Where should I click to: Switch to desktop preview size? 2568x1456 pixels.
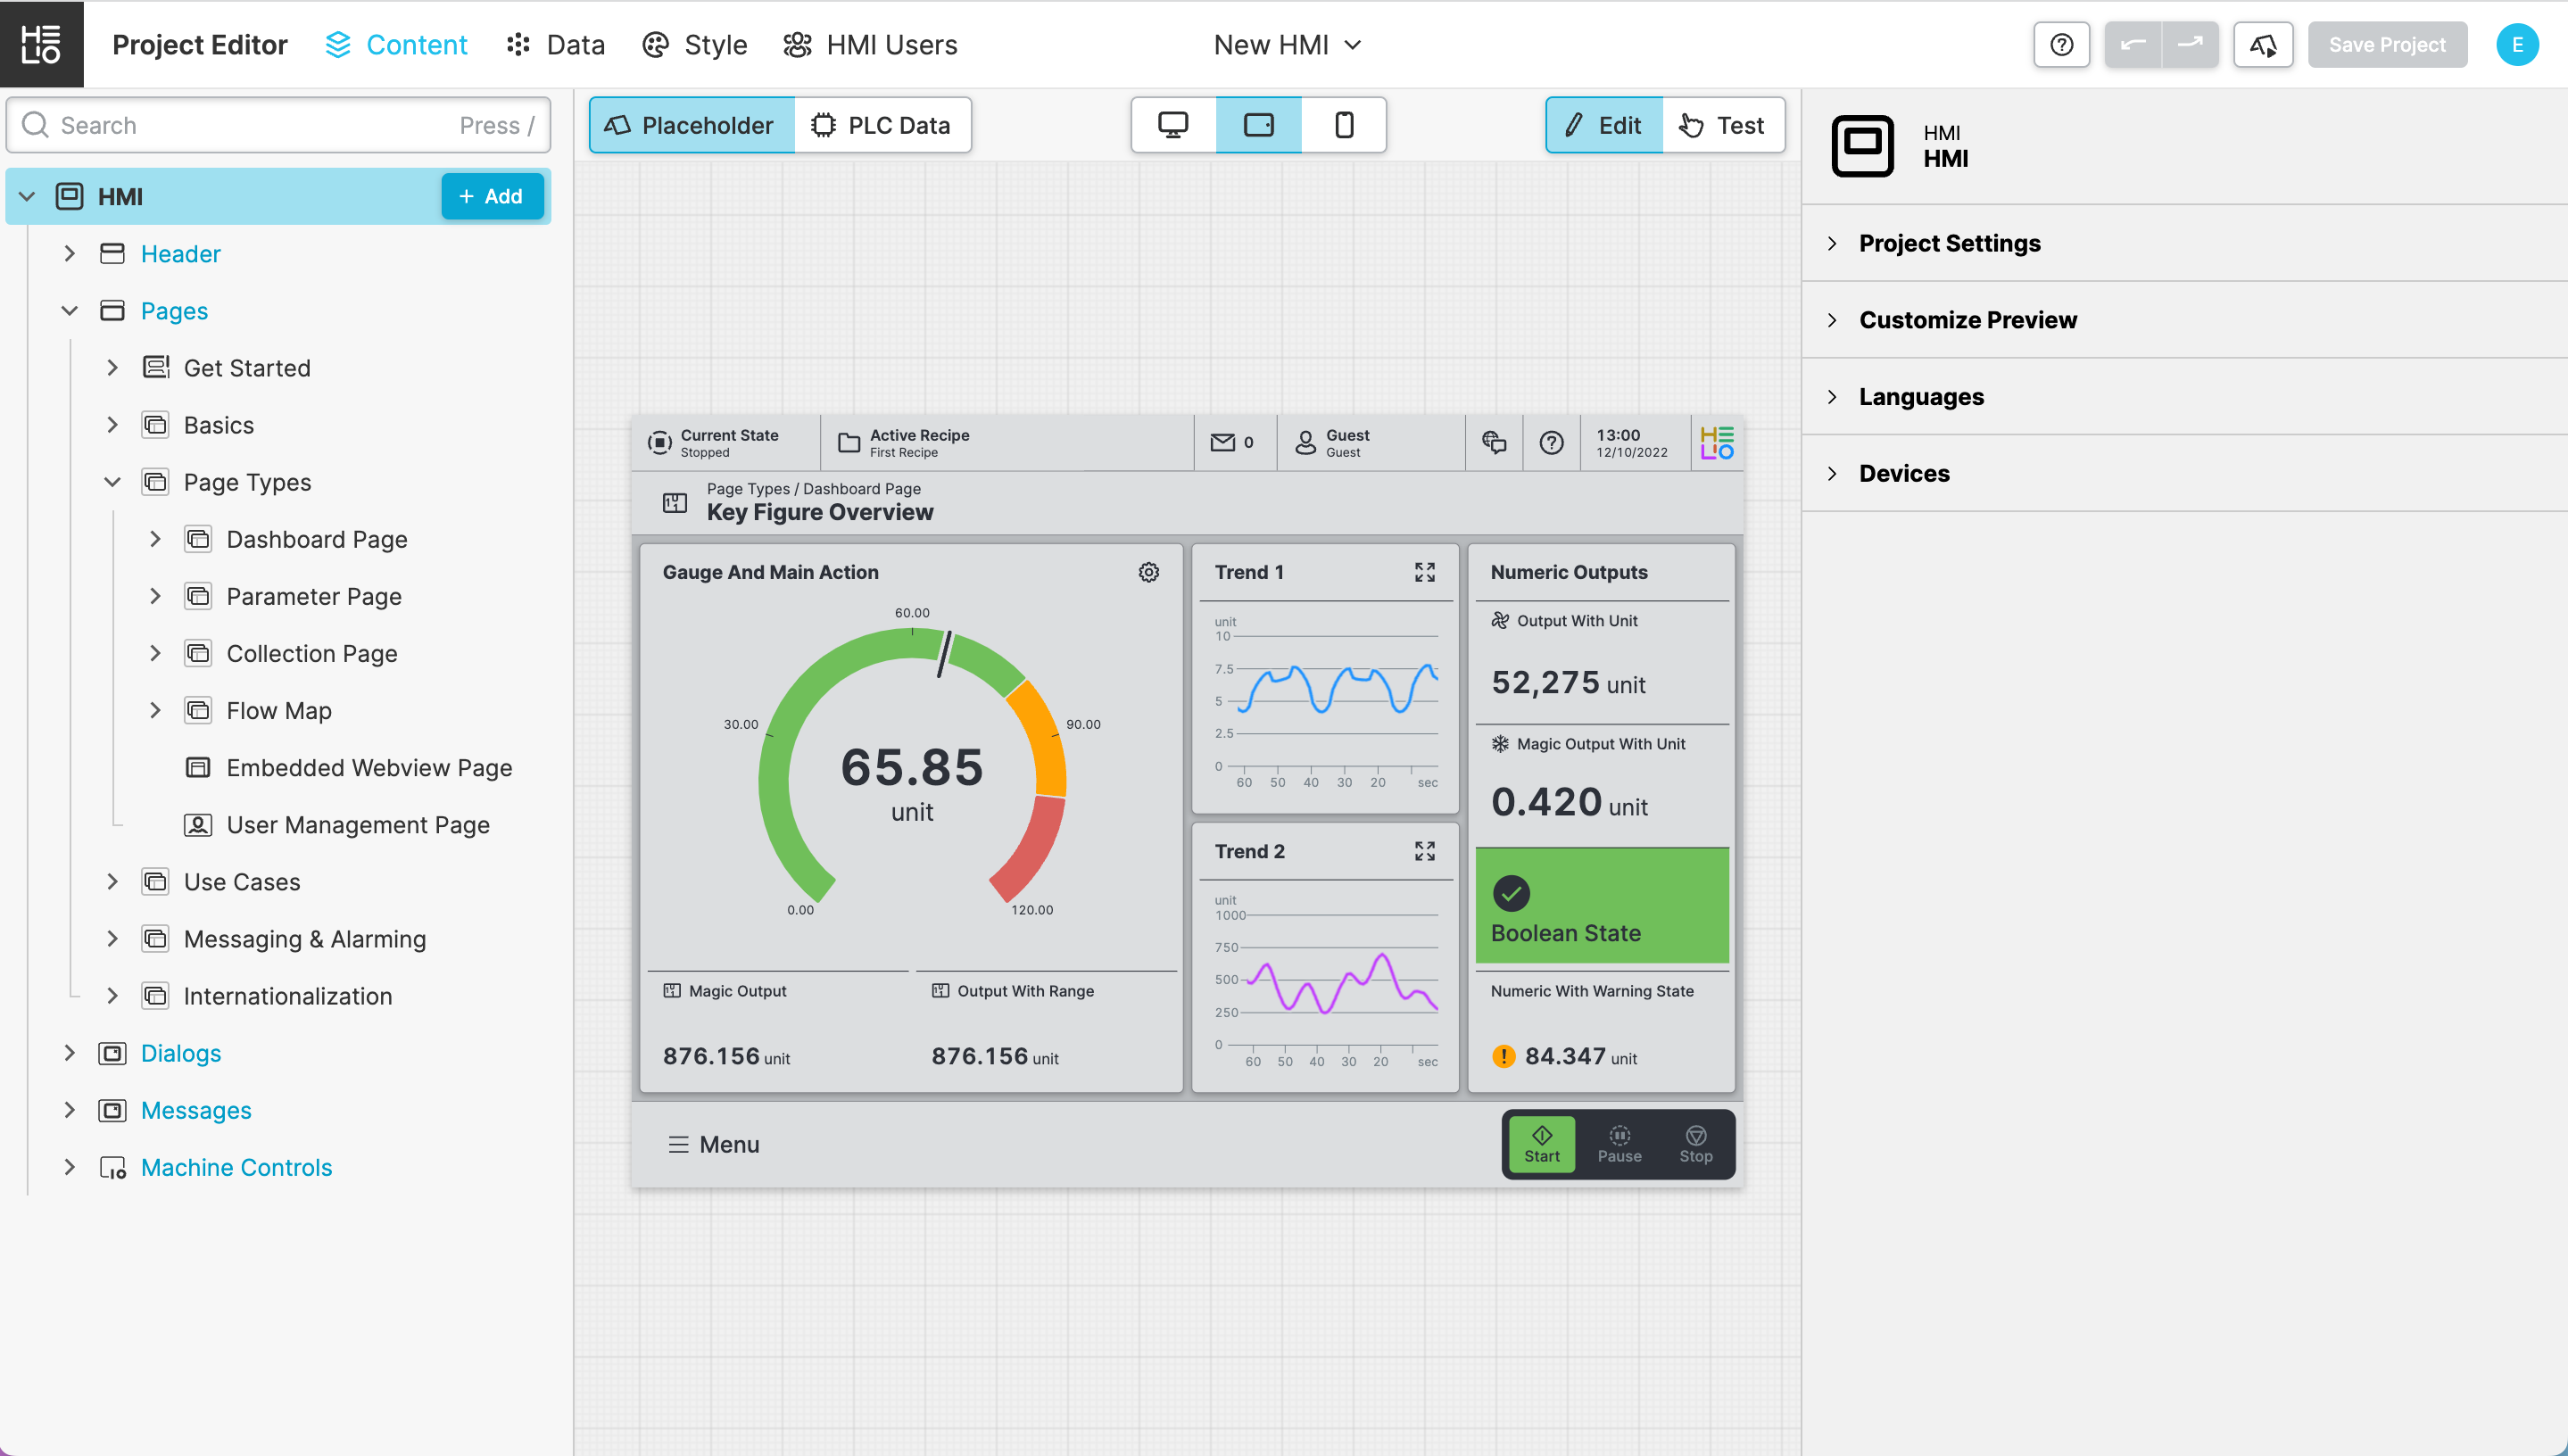[x=1173, y=125]
